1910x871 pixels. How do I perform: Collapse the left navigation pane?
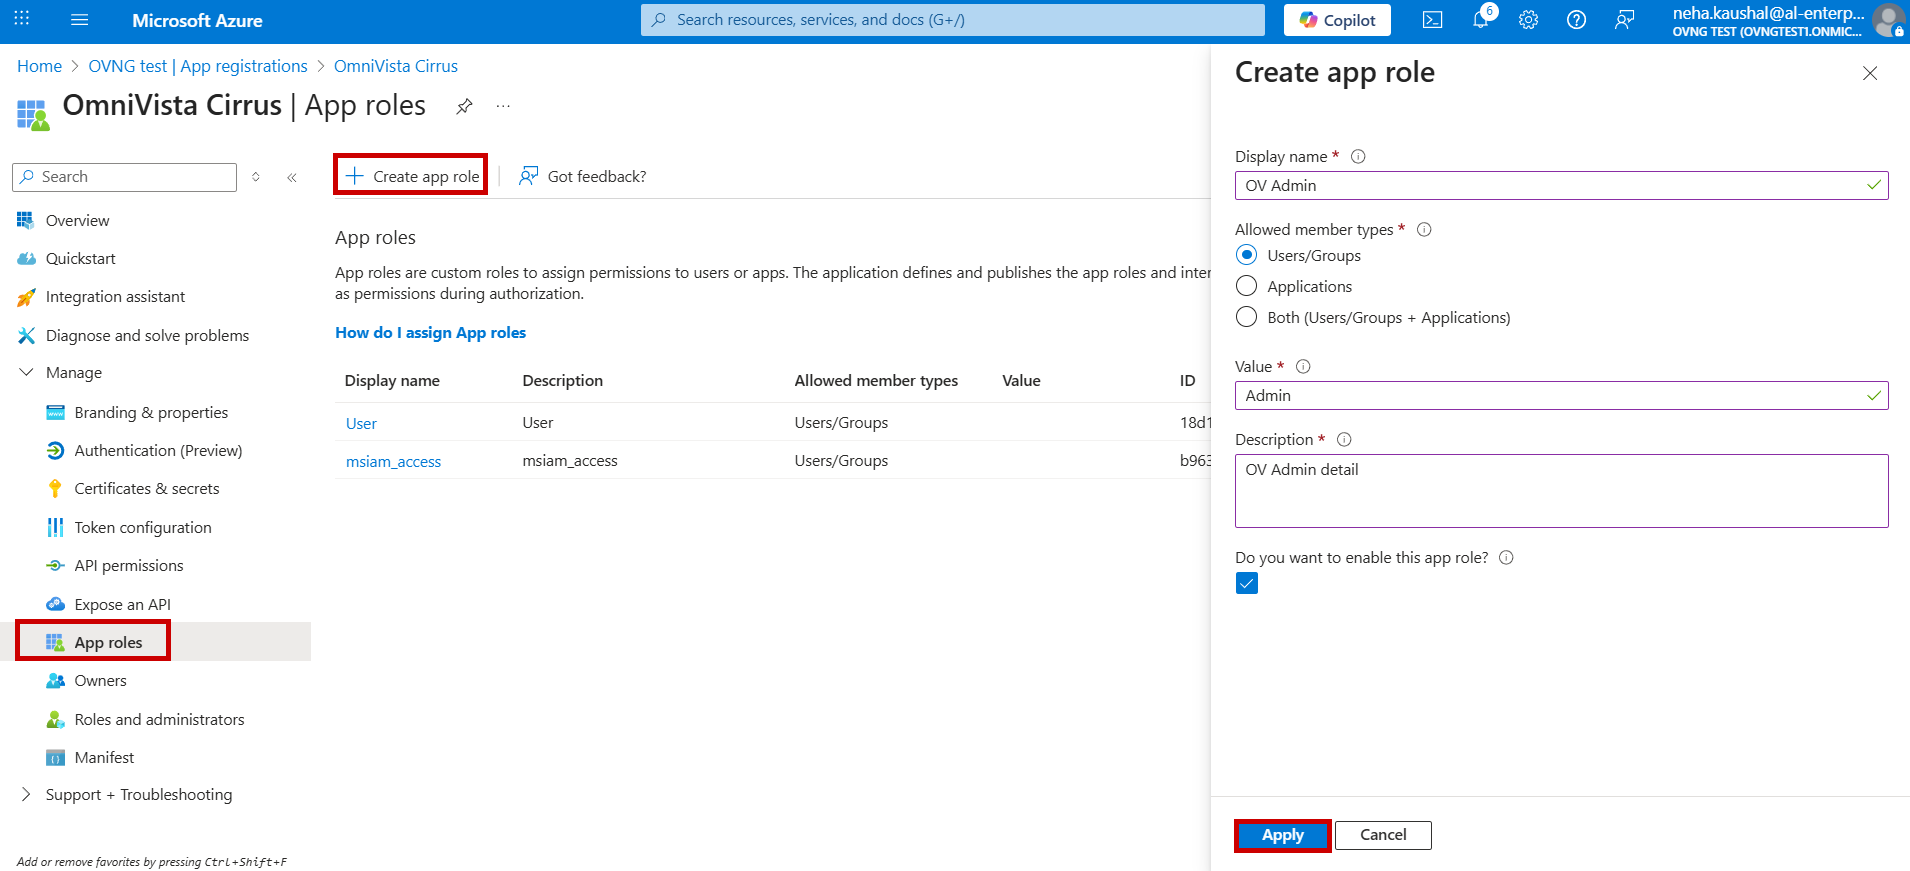click(x=292, y=177)
